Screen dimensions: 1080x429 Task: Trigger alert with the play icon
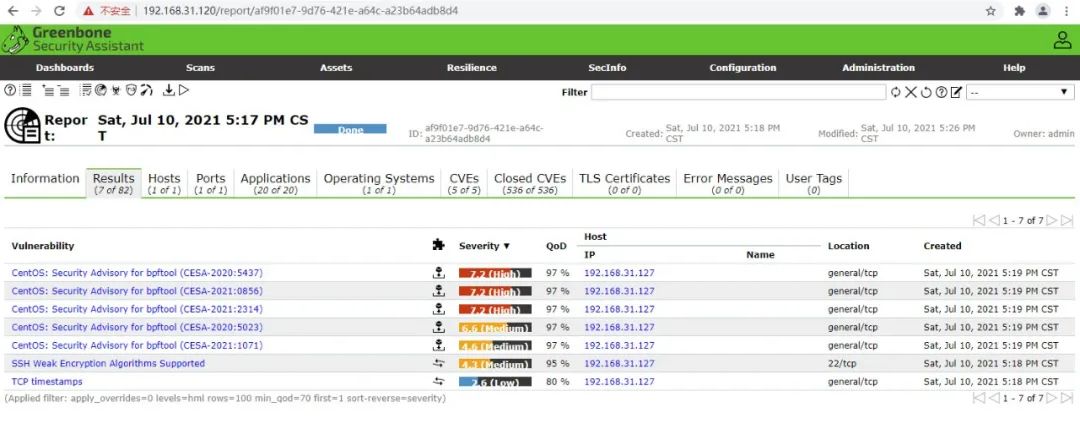[x=184, y=90]
